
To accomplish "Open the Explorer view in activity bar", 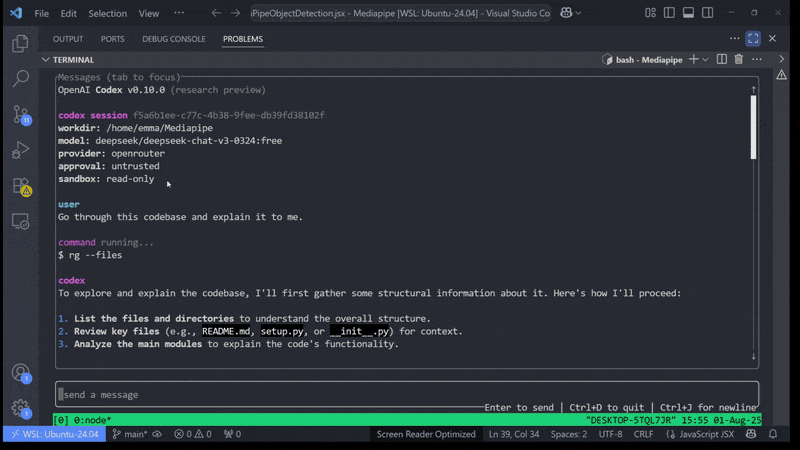I will pyautogui.click(x=20, y=43).
